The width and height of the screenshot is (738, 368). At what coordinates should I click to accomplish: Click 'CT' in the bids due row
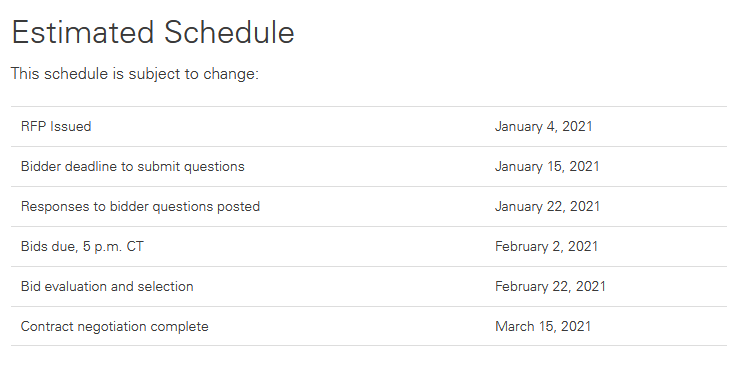click(135, 247)
